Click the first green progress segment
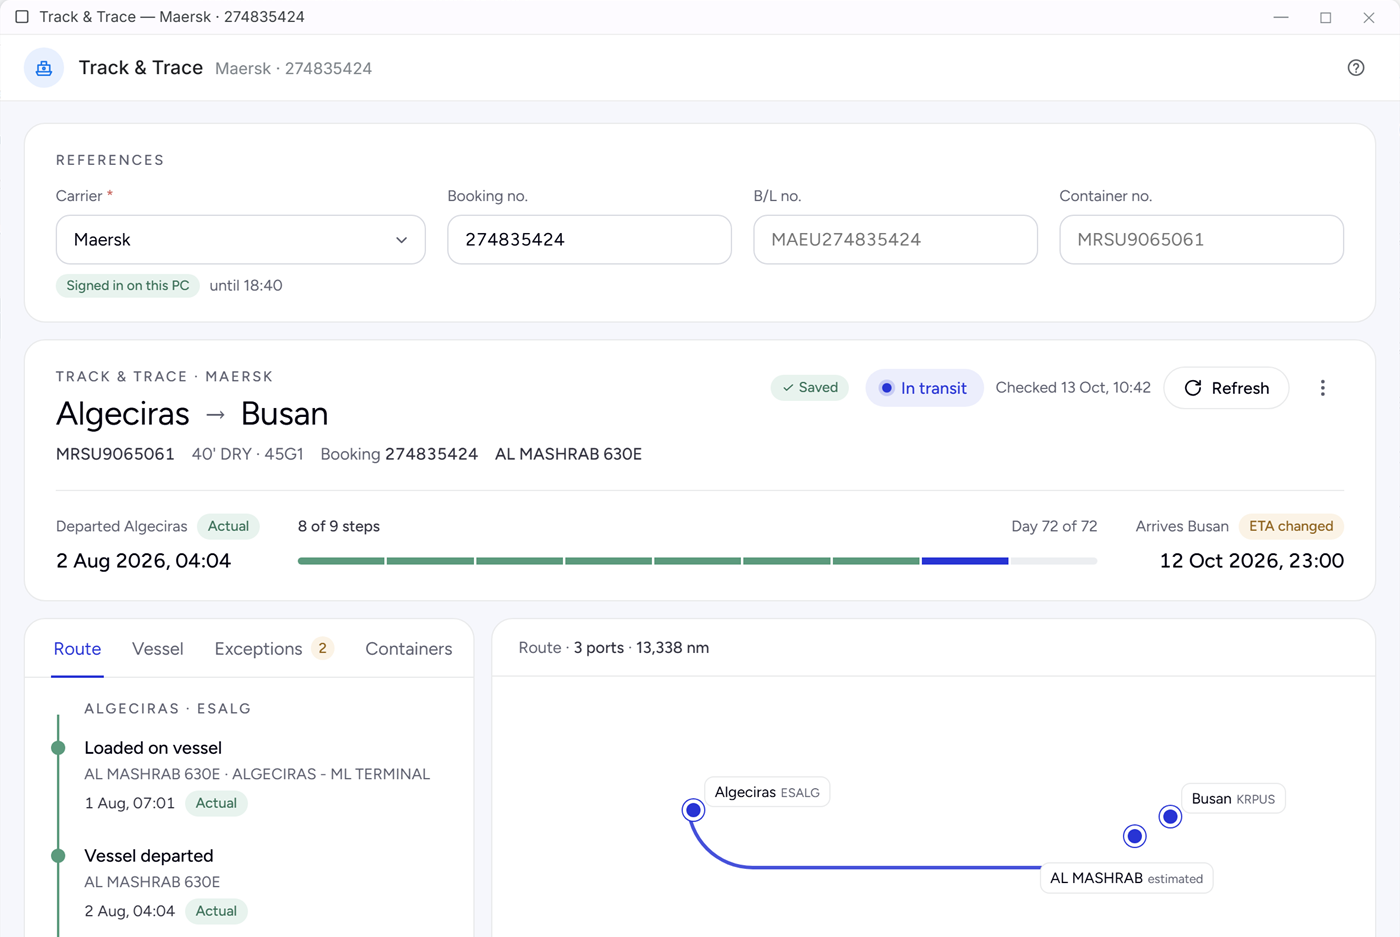 [x=341, y=561]
